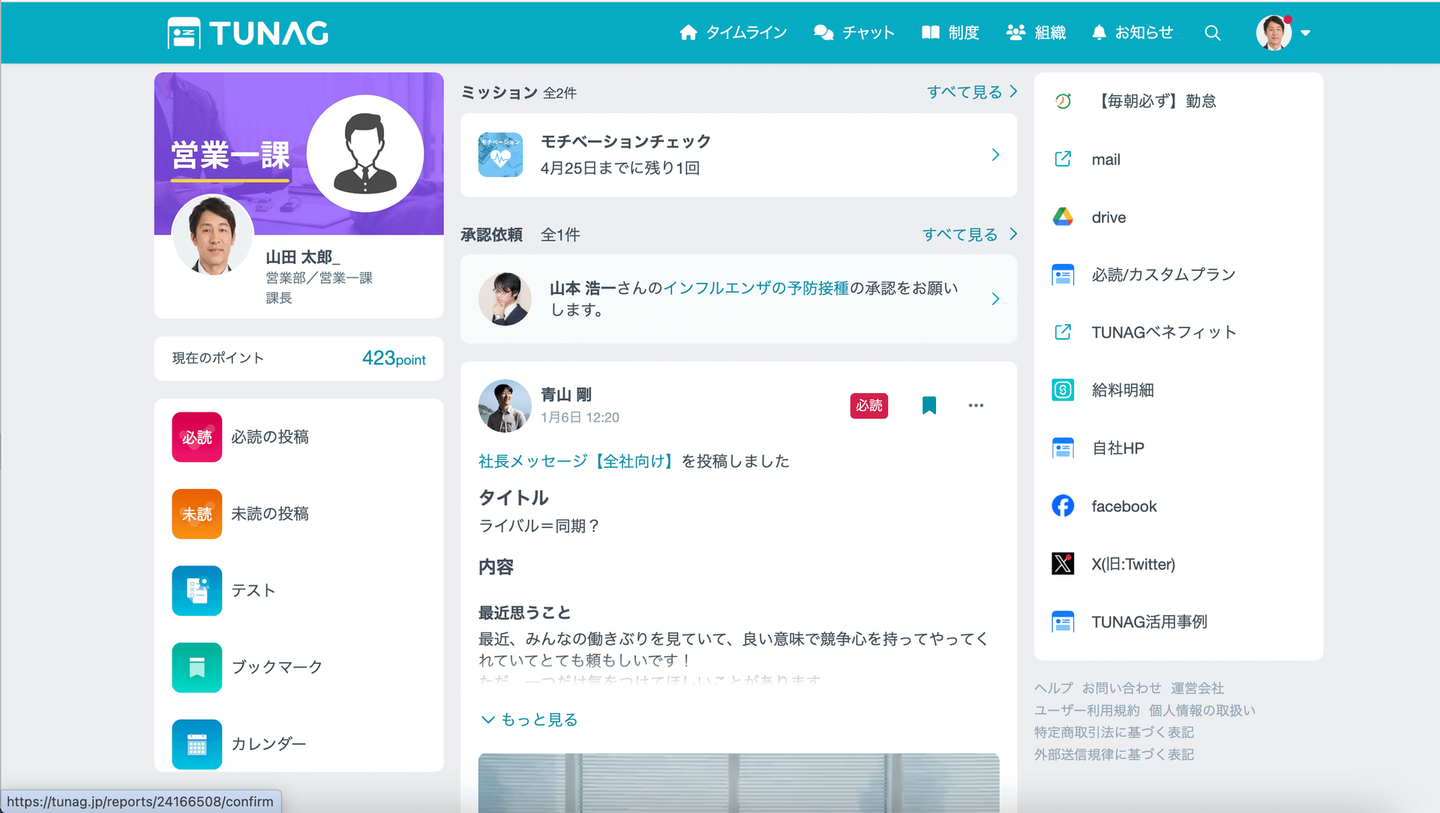Image resolution: width=1440 pixels, height=813 pixels.
Task: Click 4月25日までに残り1回 mission deadline text
Action: click(x=620, y=168)
